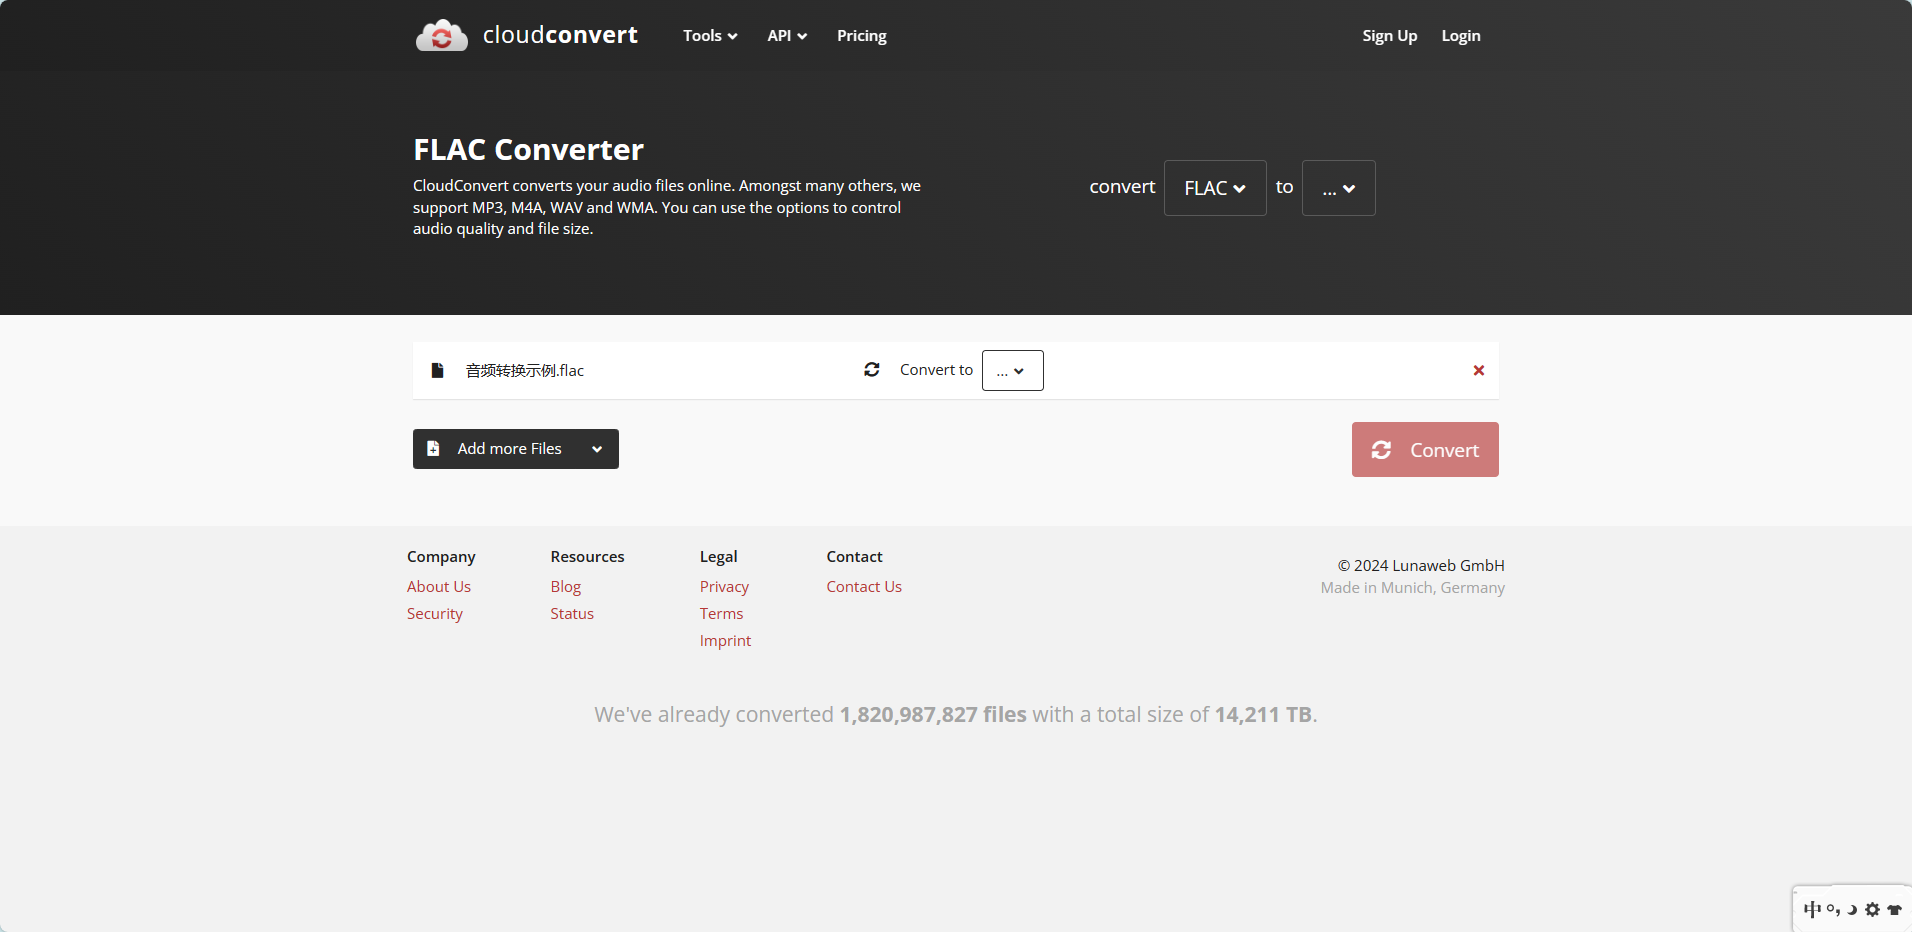The image size is (1912, 932).
Task: Click the cloudconvert brand name
Action: (x=560, y=35)
